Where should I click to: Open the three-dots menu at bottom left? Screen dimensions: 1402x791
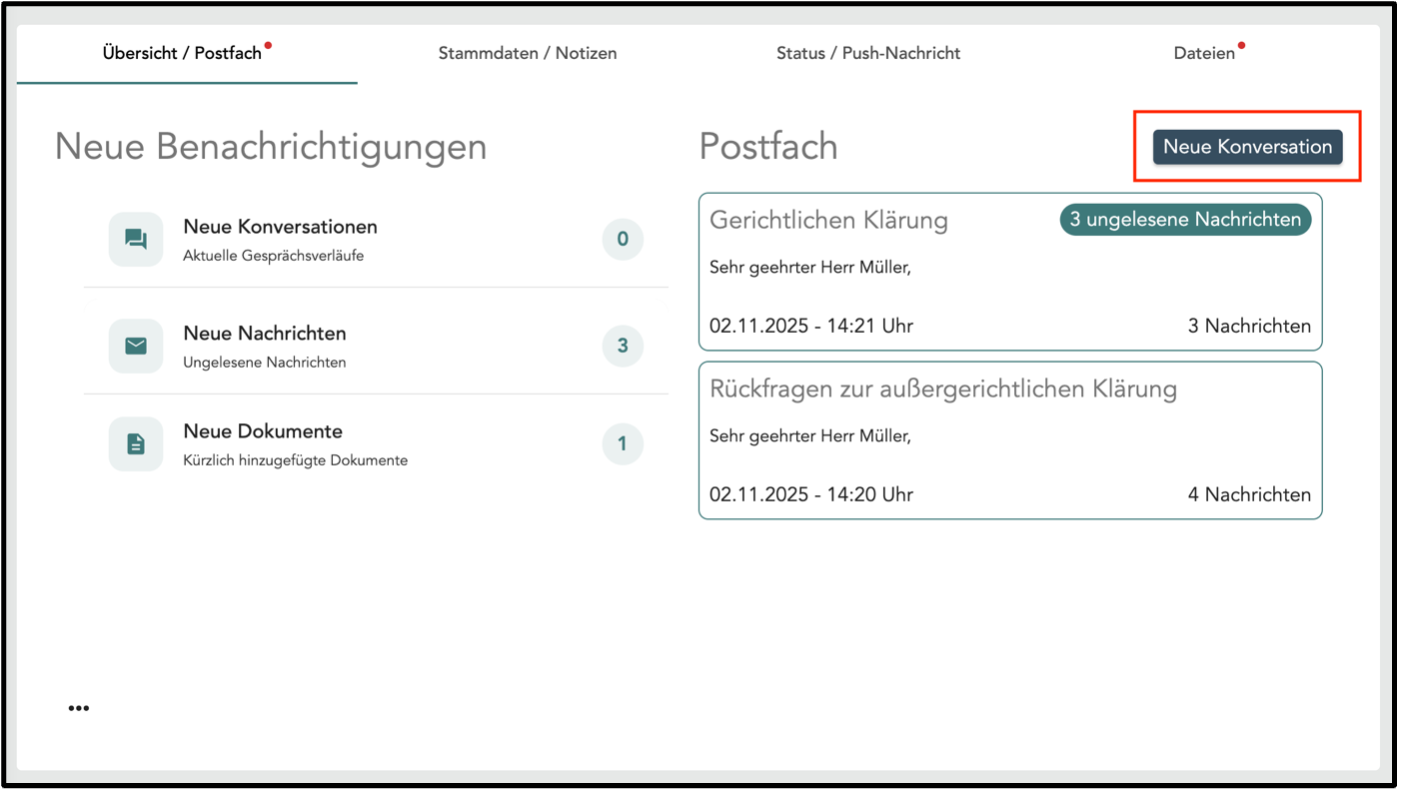pyautogui.click(x=79, y=708)
